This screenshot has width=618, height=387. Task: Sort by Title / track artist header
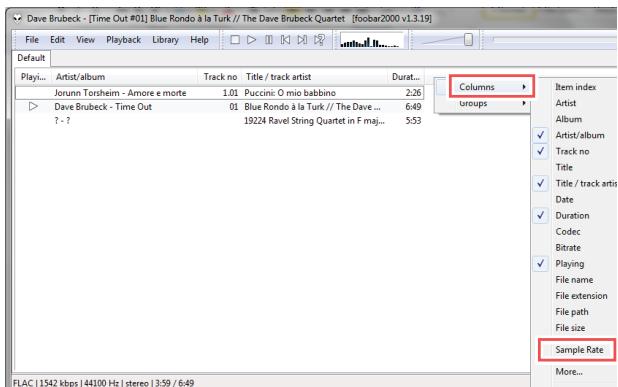[315, 77]
